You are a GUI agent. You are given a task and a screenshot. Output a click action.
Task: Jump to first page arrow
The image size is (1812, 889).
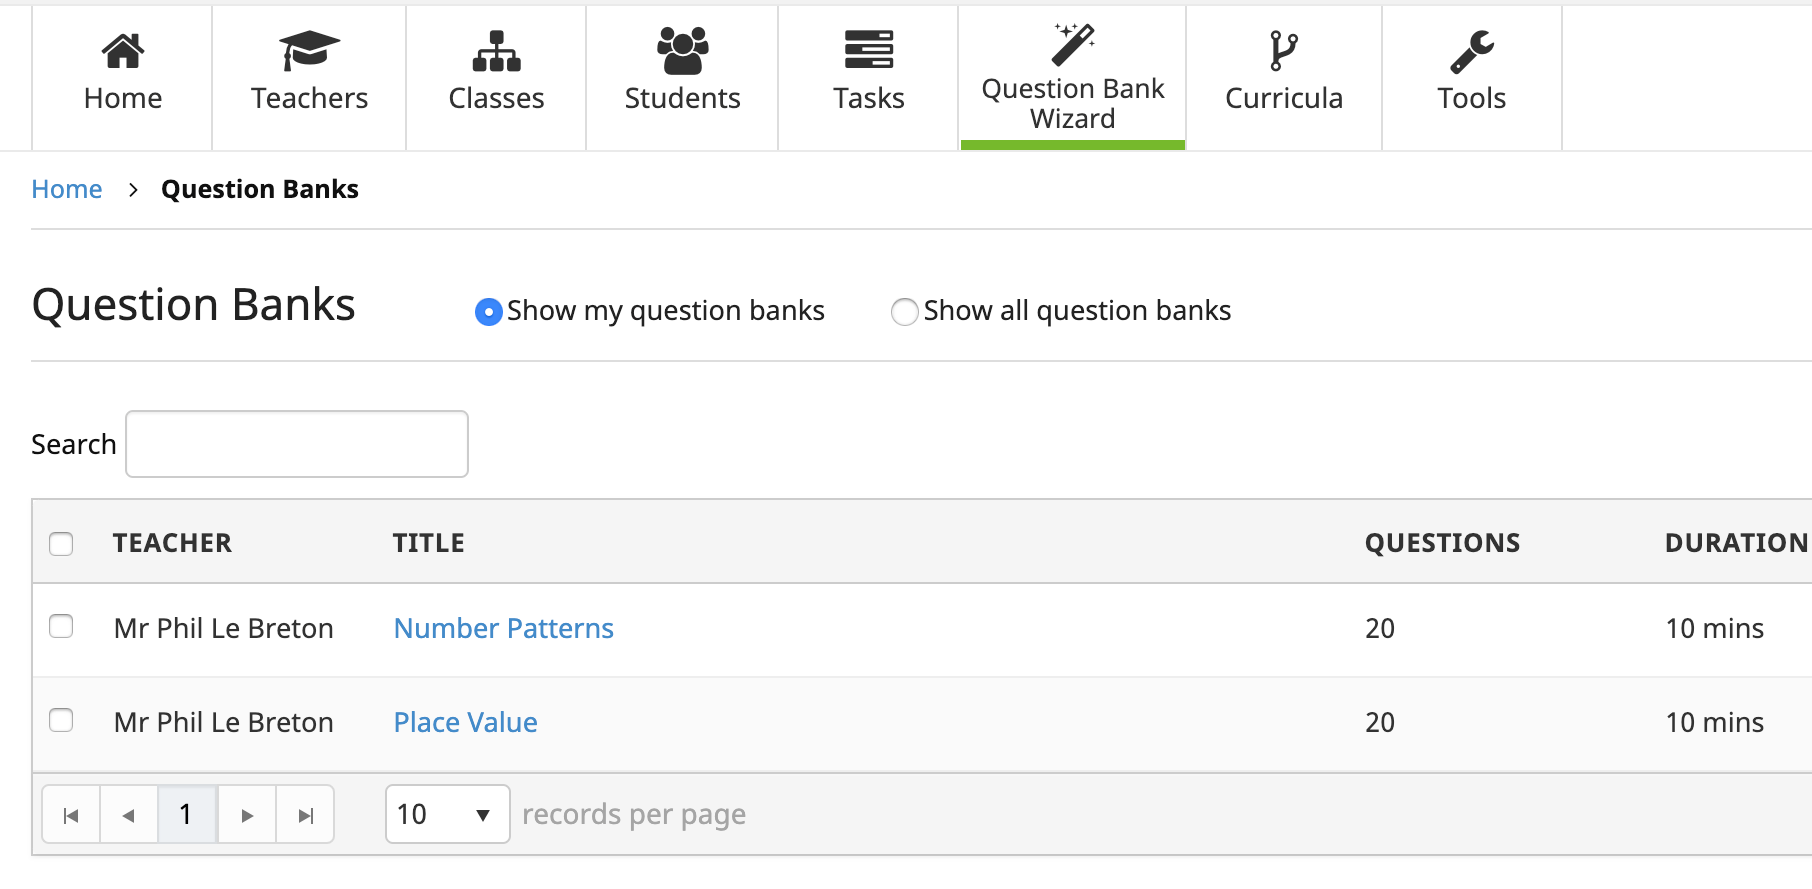point(70,814)
